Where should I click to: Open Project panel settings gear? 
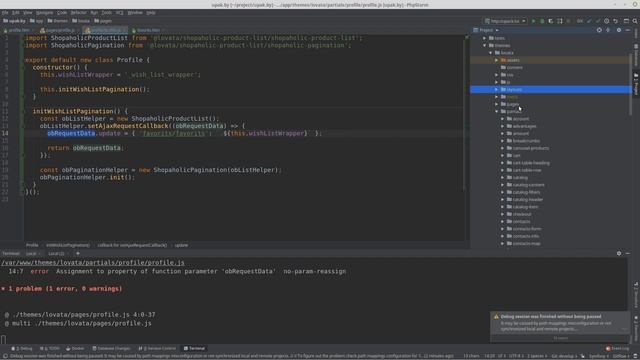point(619,30)
